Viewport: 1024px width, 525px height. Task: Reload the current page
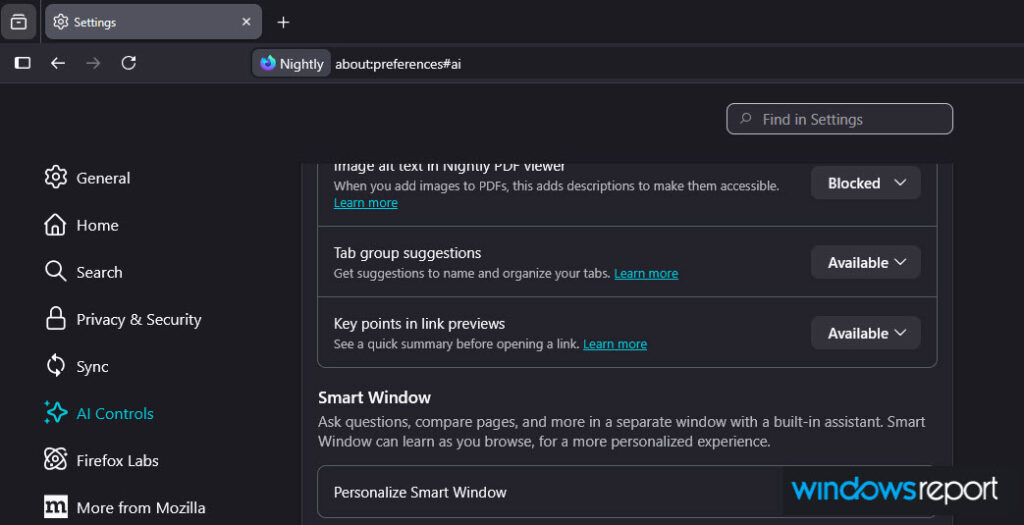(x=129, y=63)
